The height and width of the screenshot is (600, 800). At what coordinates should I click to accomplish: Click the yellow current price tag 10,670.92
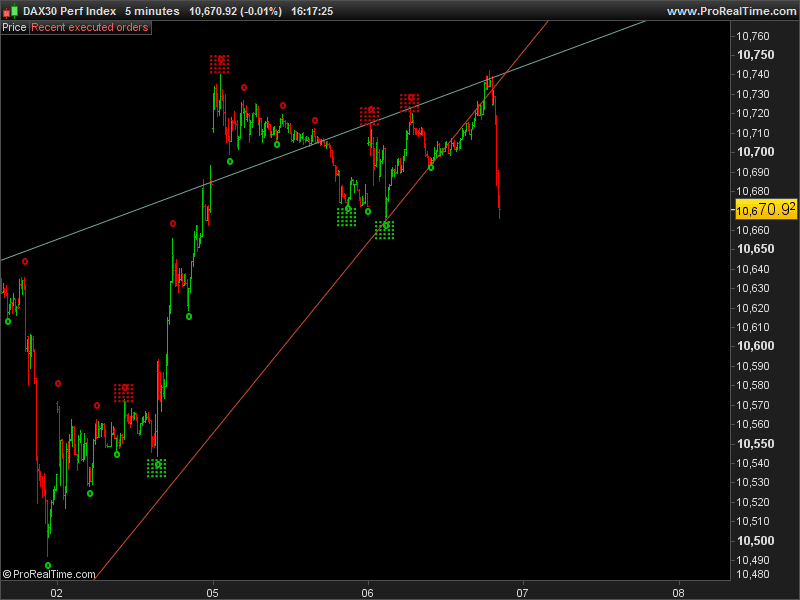pyautogui.click(x=765, y=209)
